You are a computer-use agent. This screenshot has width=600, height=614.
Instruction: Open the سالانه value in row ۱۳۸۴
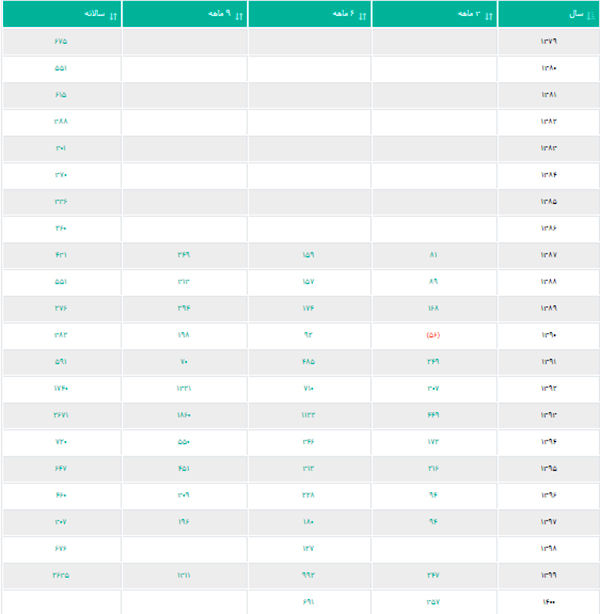pyautogui.click(x=61, y=175)
